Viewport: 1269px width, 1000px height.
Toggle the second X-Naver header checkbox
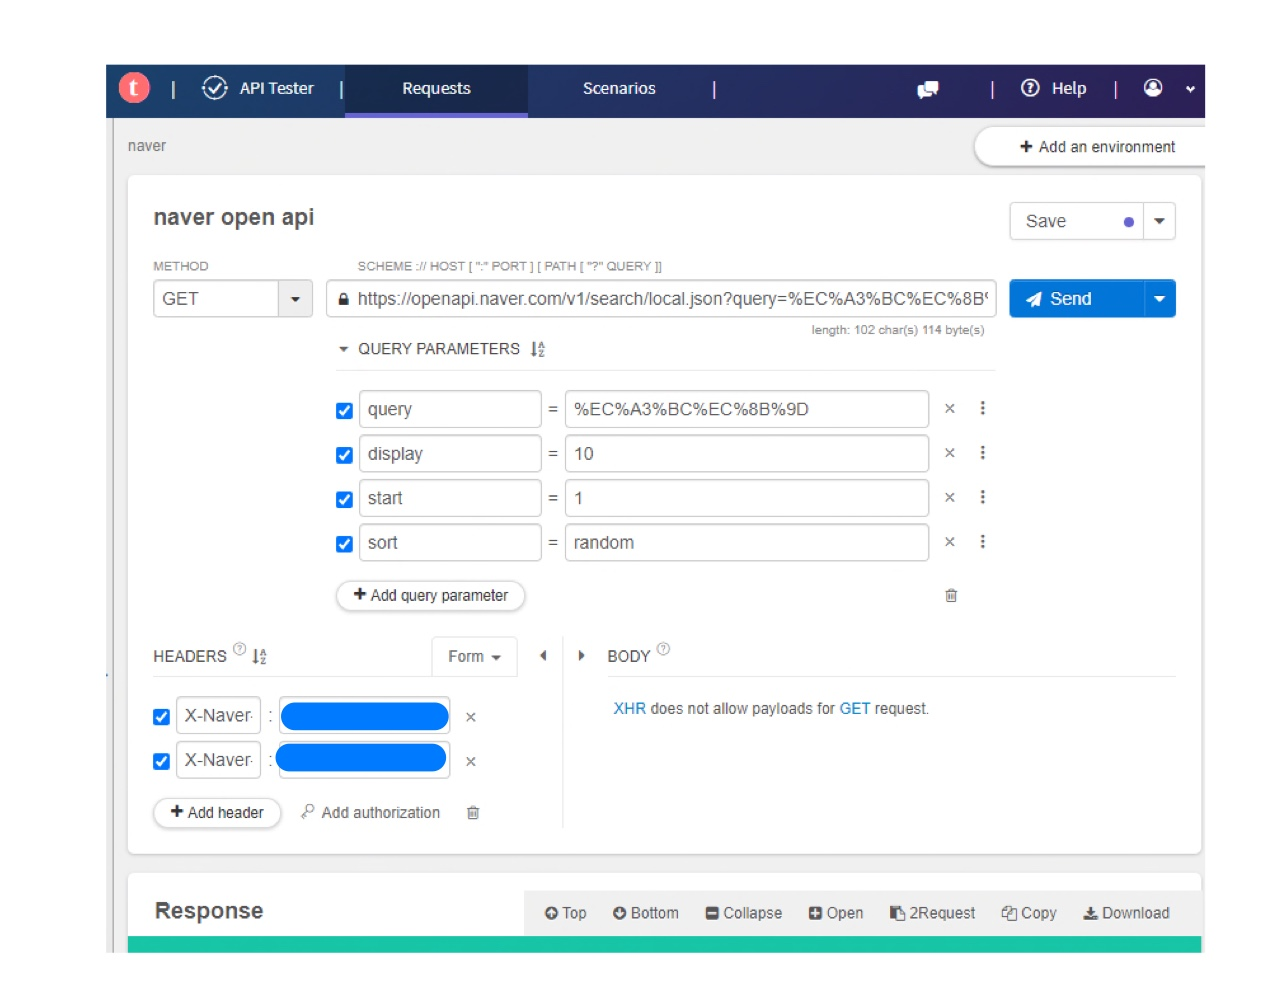(x=161, y=761)
